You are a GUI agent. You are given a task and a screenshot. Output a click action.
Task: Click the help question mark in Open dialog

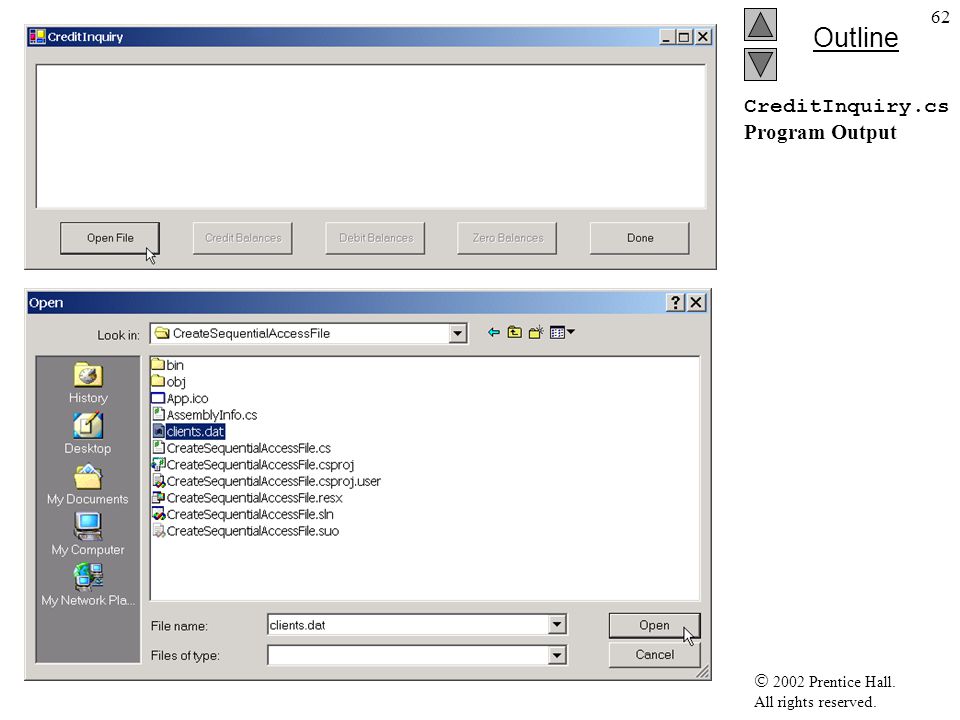pos(675,302)
